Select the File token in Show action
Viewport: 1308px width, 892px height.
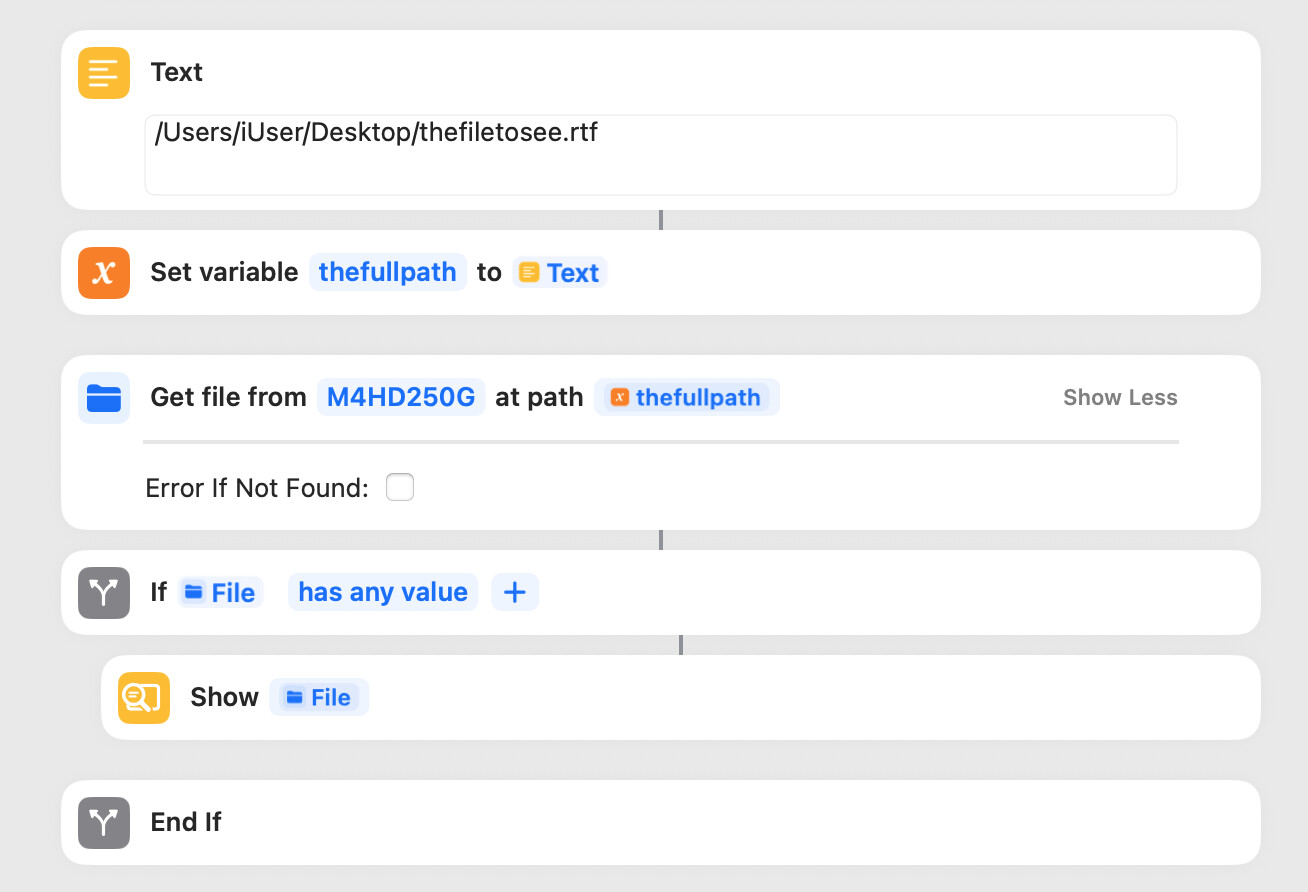[x=319, y=698]
